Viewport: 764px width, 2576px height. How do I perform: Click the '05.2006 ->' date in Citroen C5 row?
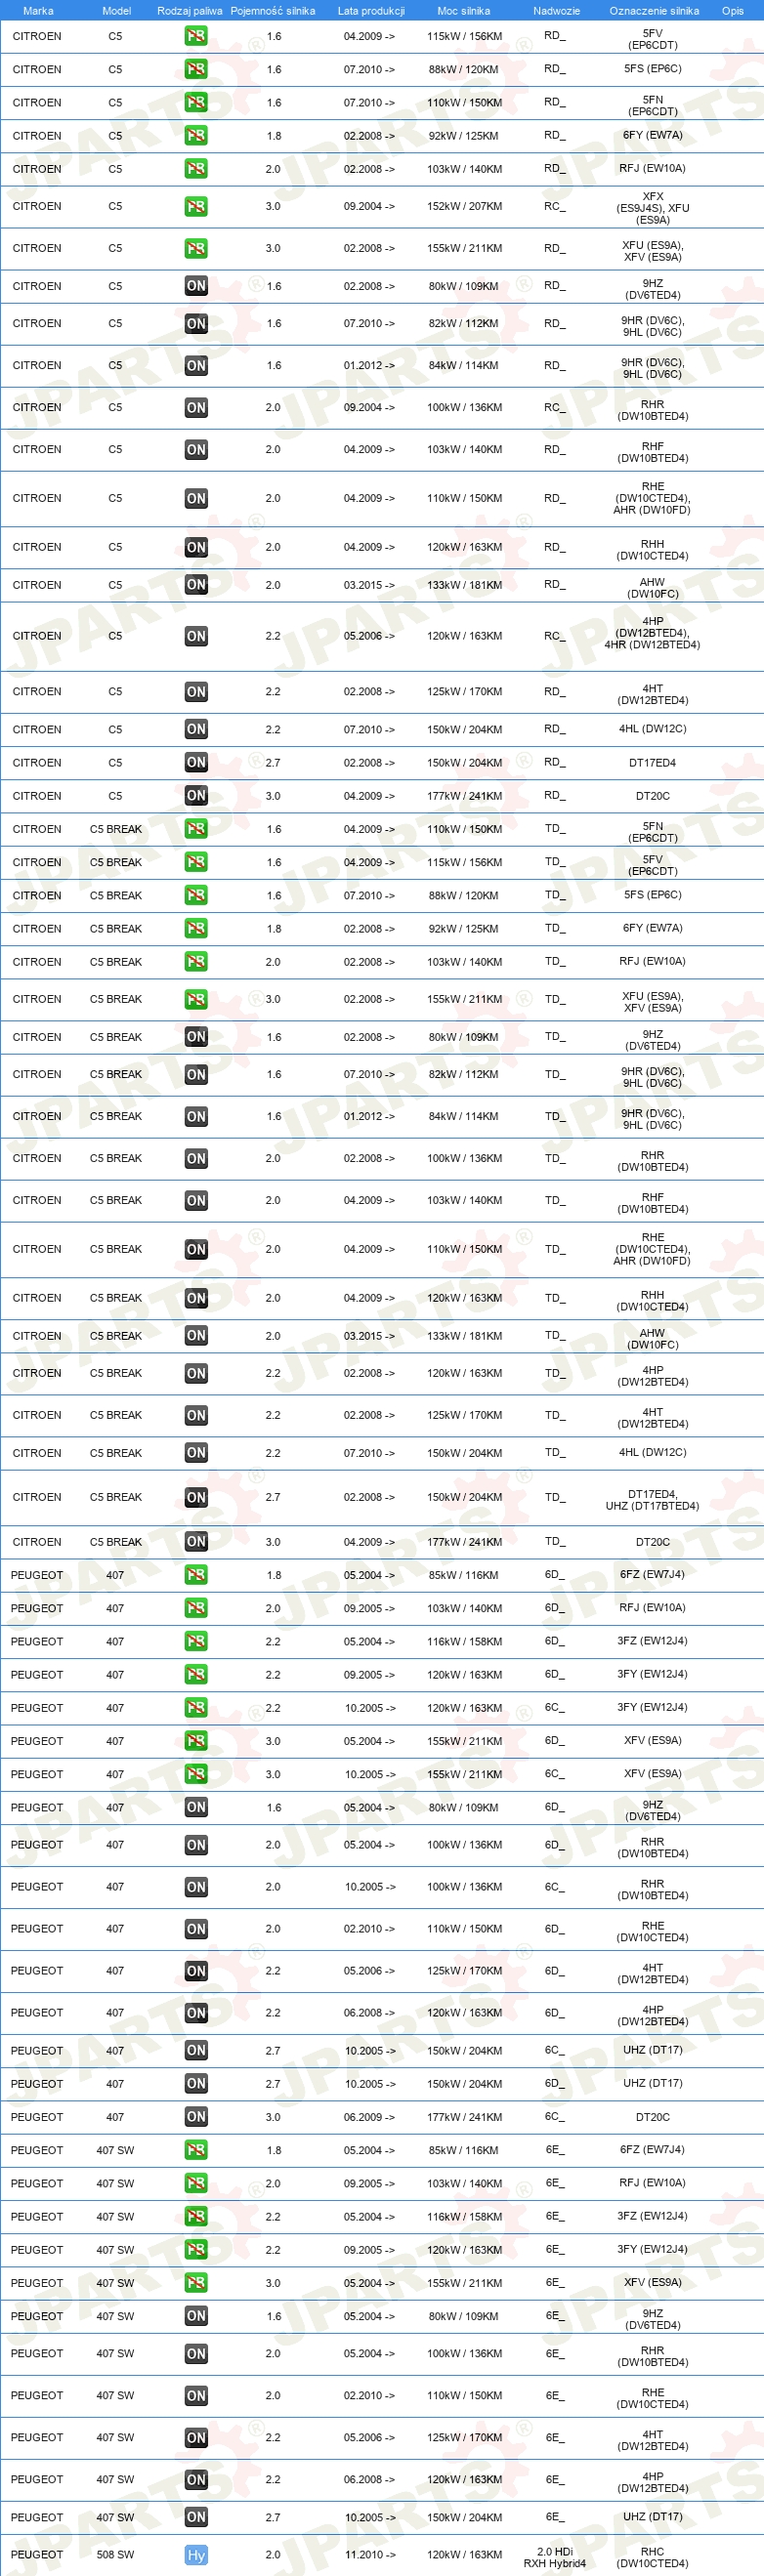[369, 636]
